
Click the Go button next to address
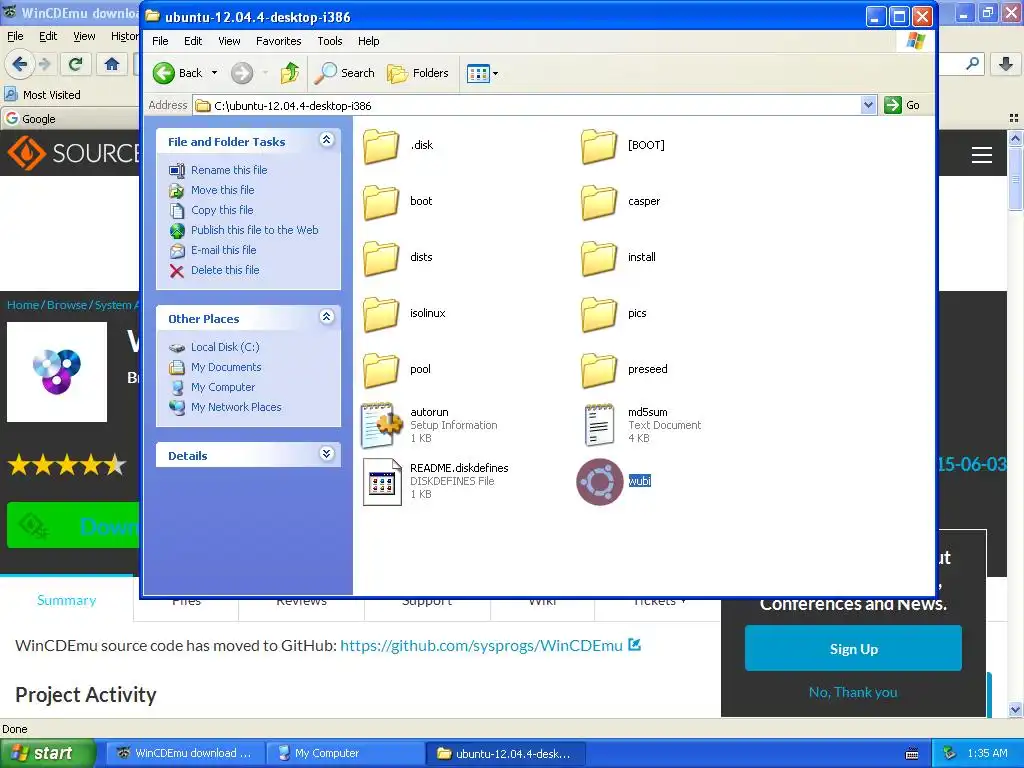coord(903,105)
